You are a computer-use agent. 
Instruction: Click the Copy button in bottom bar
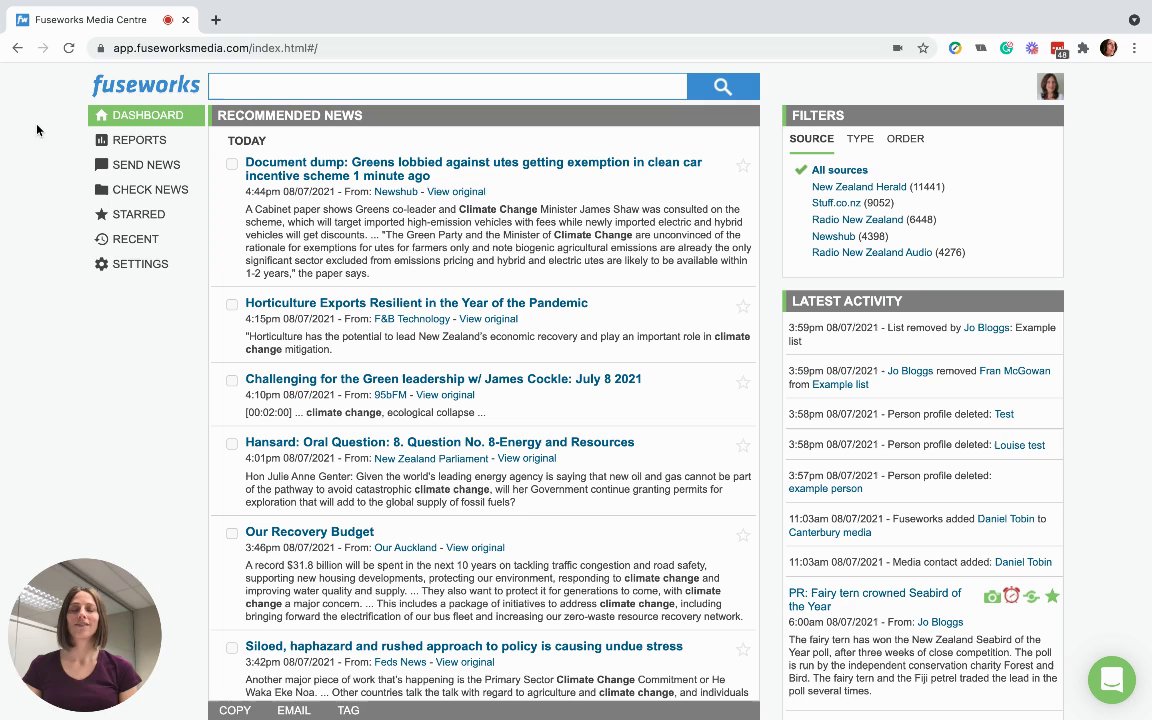click(x=235, y=710)
